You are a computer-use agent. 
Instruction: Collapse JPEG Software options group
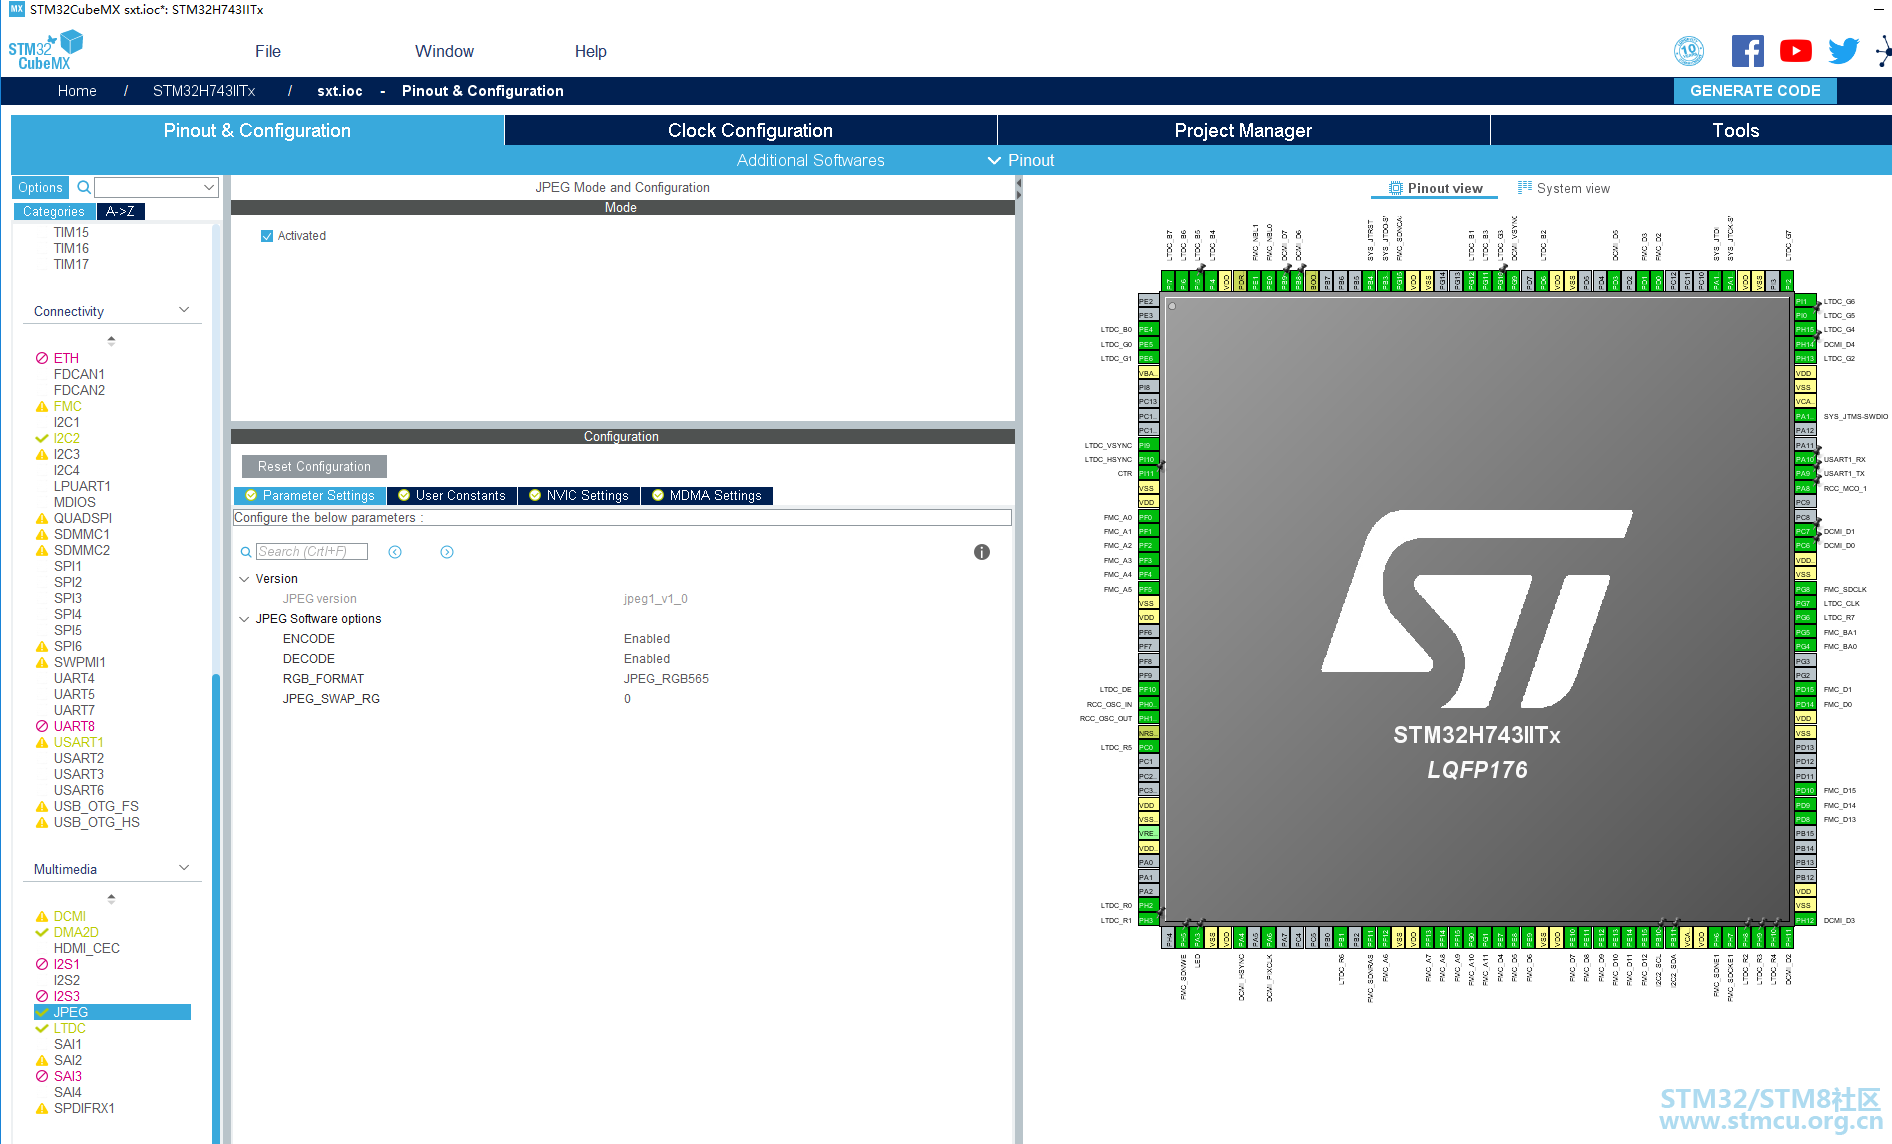(x=244, y=619)
